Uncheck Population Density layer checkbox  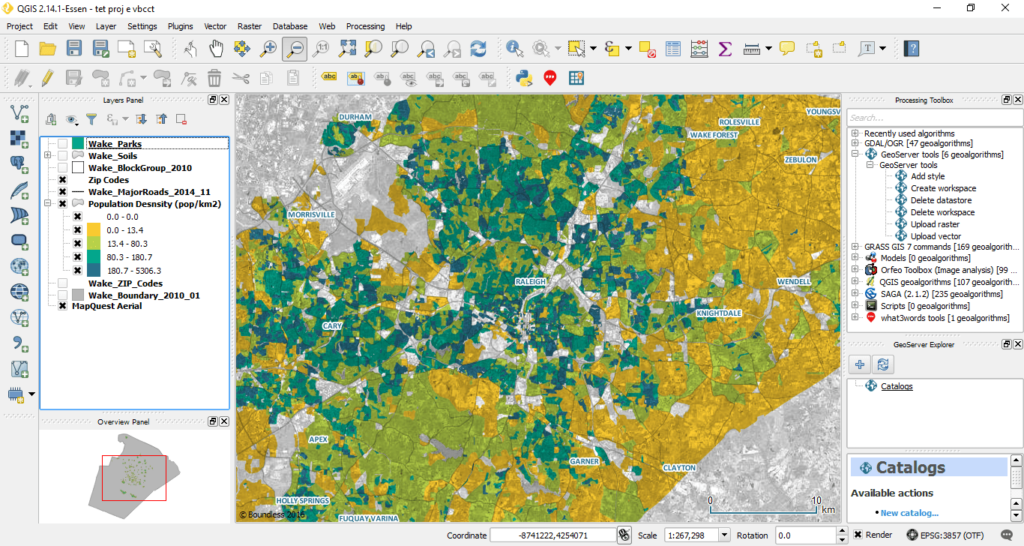pos(63,204)
